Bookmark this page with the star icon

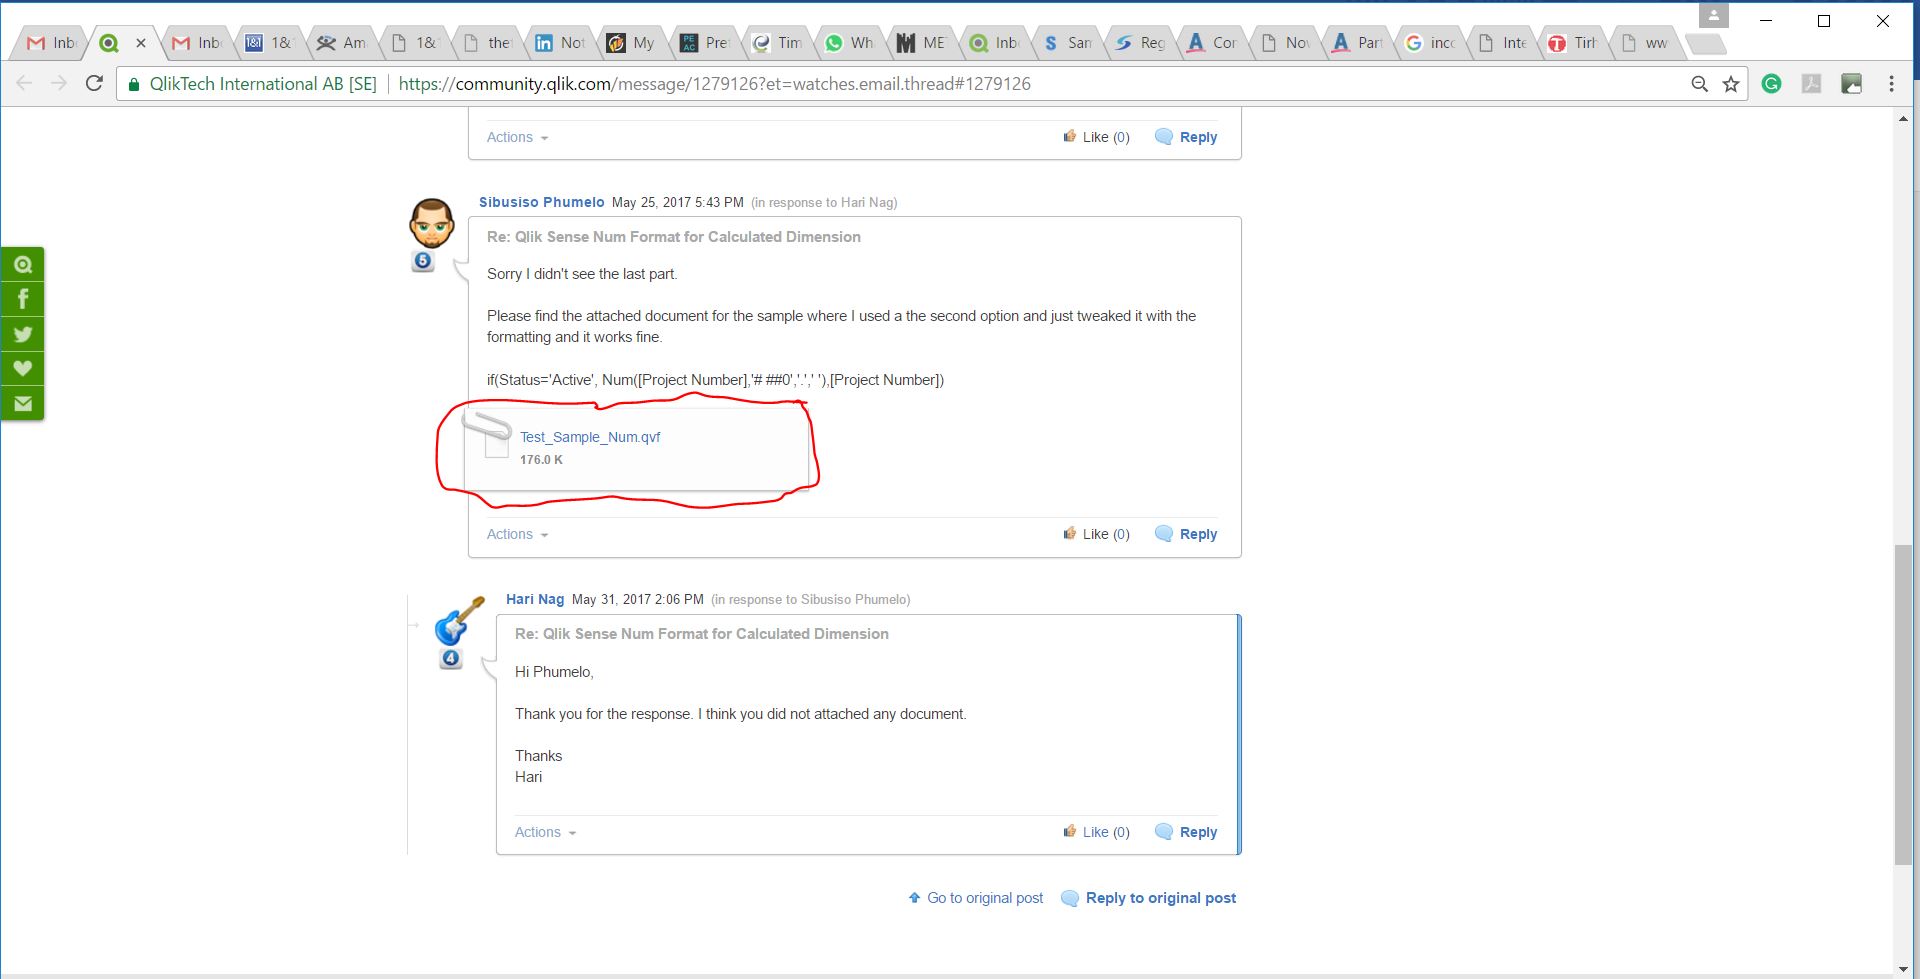[x=1731, y=84]
